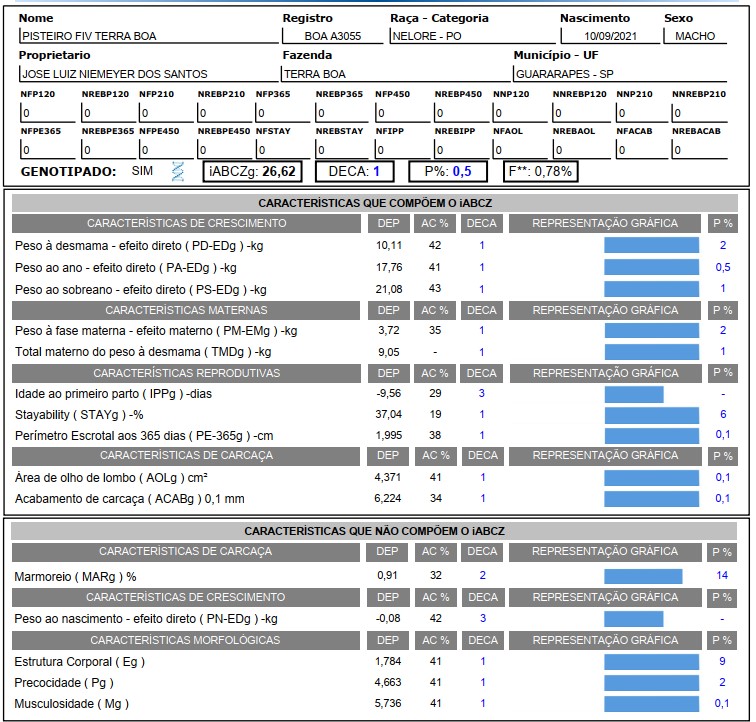The width and height of the screenshot is (756, 722).
Task: Click header CARACTERÍSTICAS QUE COMPÕEM O iABCZ
Action: [375, 203]
